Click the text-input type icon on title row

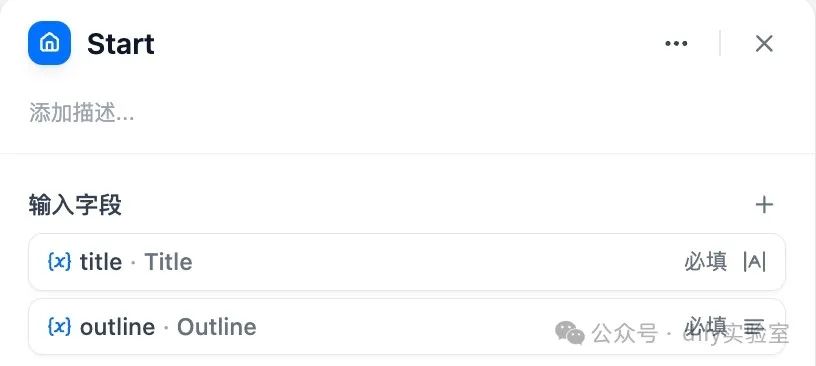point(754,261)
